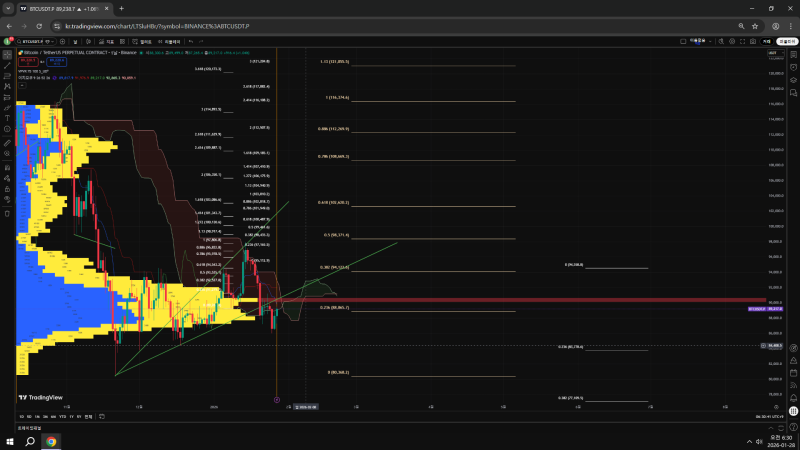Screen dimensions: 800x450
Task: Select the 1Y date range
Action: [x=71, y=417]
